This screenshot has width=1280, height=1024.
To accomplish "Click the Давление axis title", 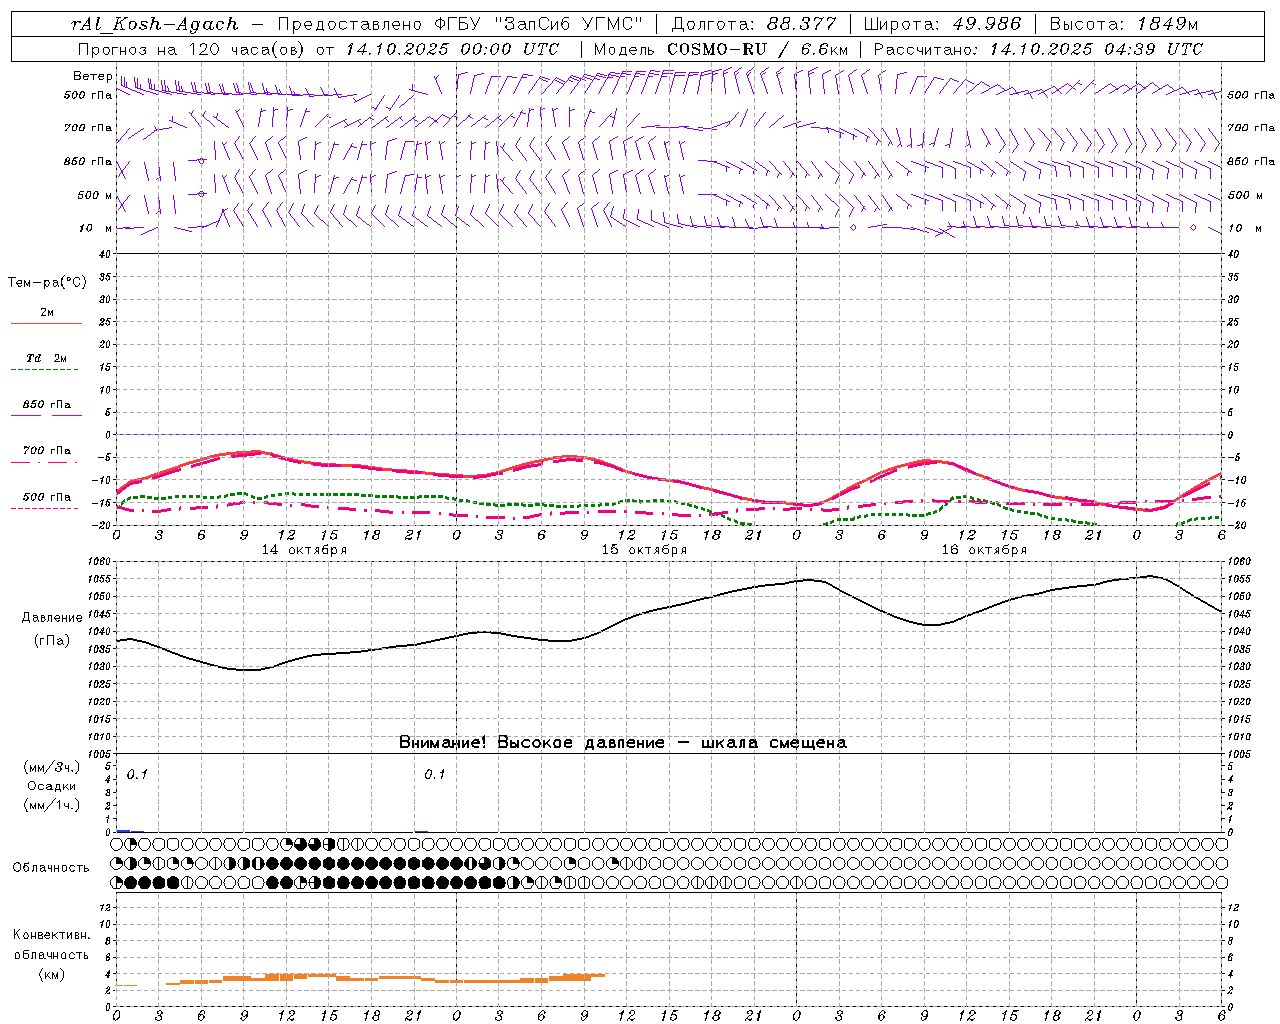I will pyautogui.click(x=52, y=618).
